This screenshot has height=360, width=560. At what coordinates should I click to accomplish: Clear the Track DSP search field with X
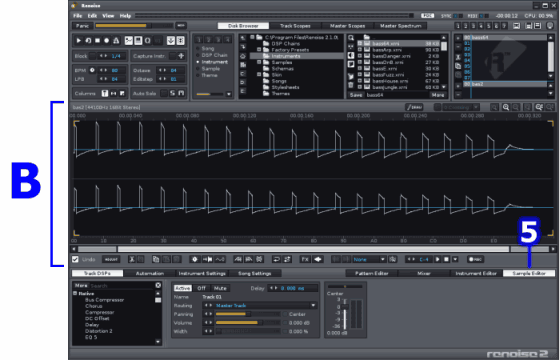[x=158, y=285]
